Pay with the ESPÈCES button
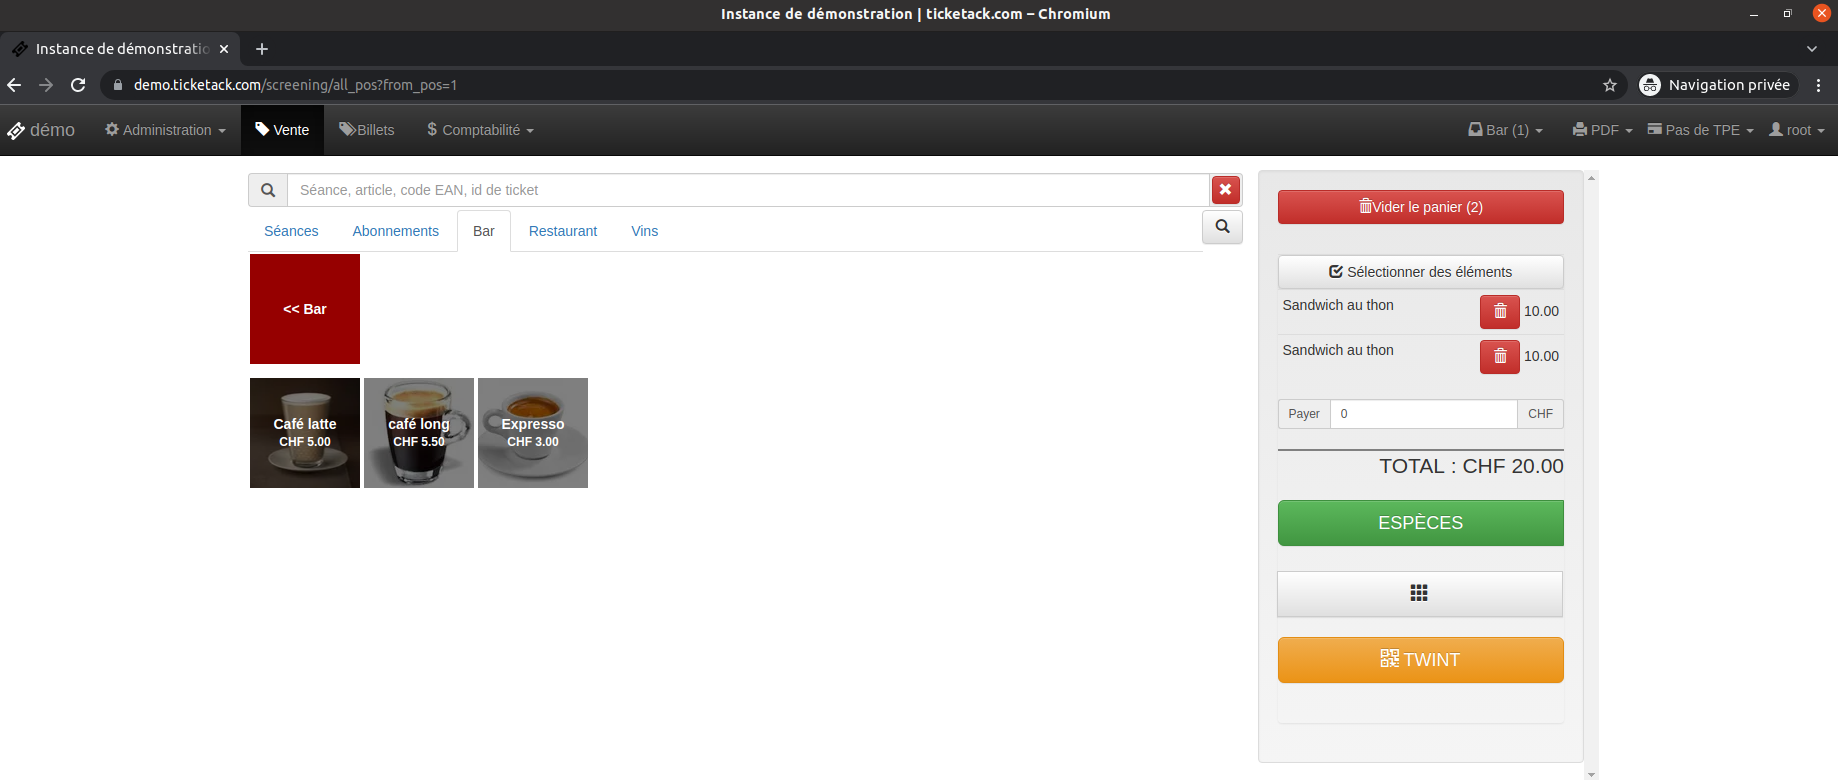Image resolution: width=1838 pixels, height=780 pixels. (1420, 523)
